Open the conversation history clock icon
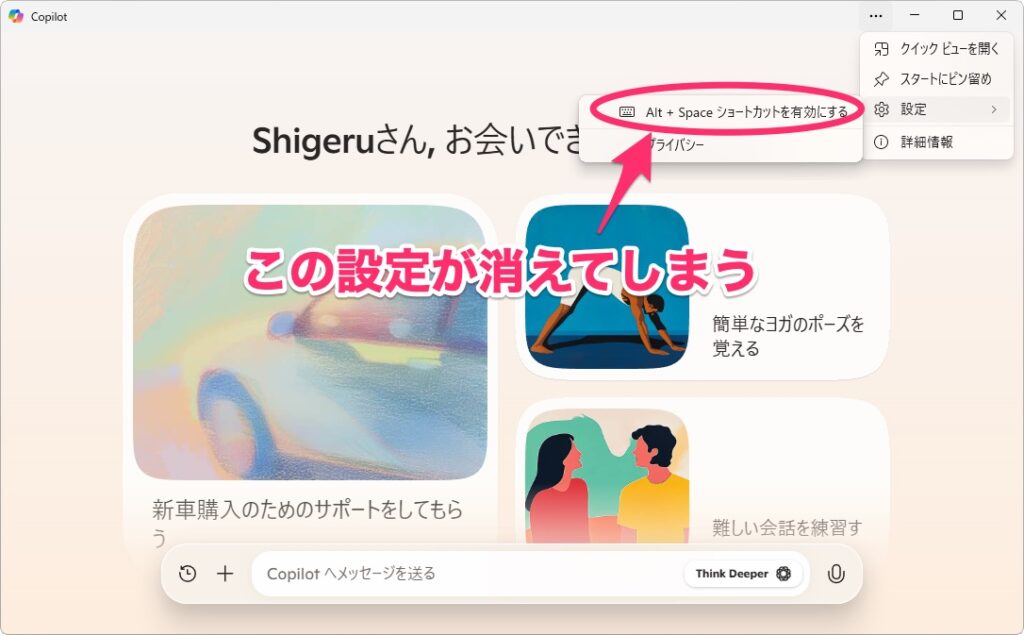 (187, 574)
